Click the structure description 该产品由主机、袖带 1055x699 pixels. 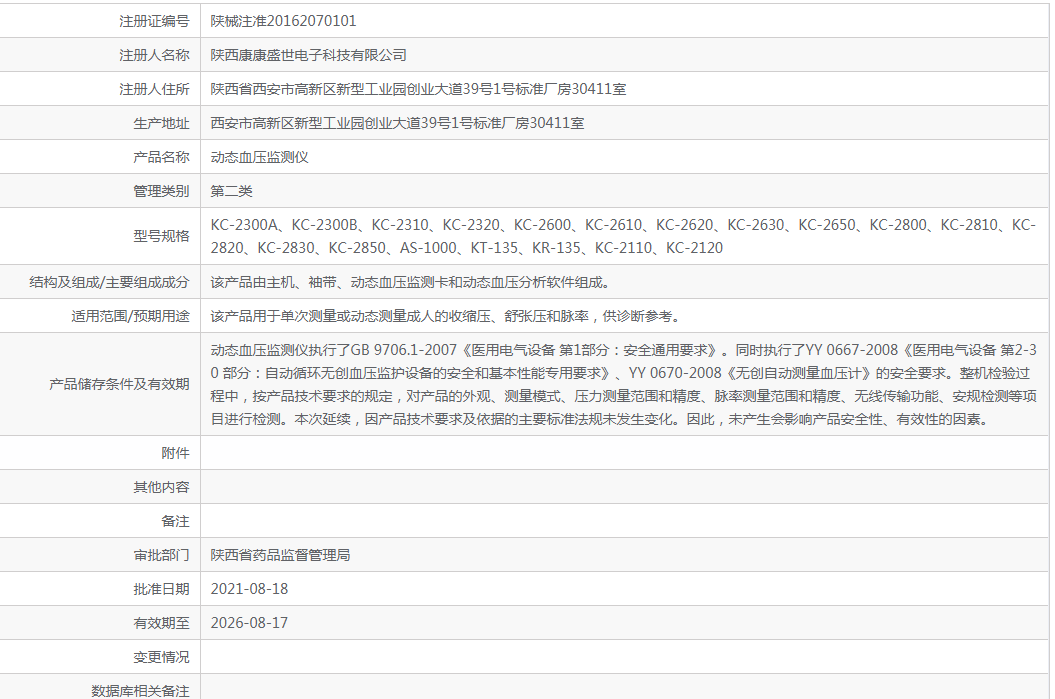[x=410, y=283]
